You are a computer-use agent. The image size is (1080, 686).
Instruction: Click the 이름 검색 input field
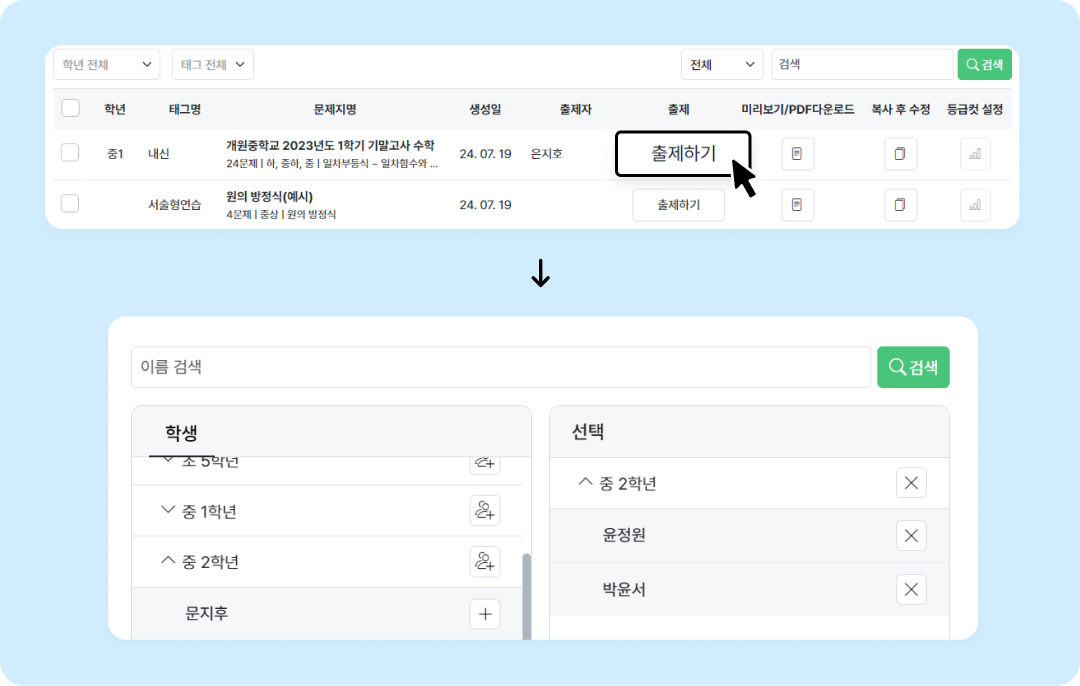500,367
